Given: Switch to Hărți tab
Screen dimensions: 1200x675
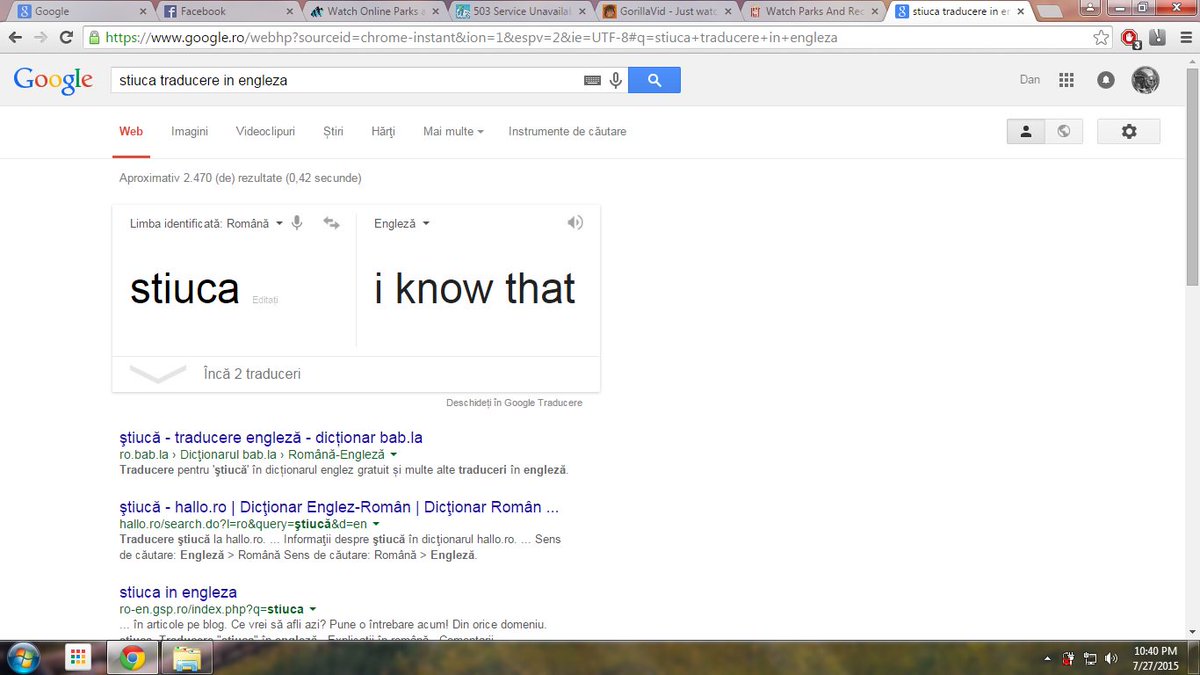Looking at the screenshot, I should click(383, 131).
